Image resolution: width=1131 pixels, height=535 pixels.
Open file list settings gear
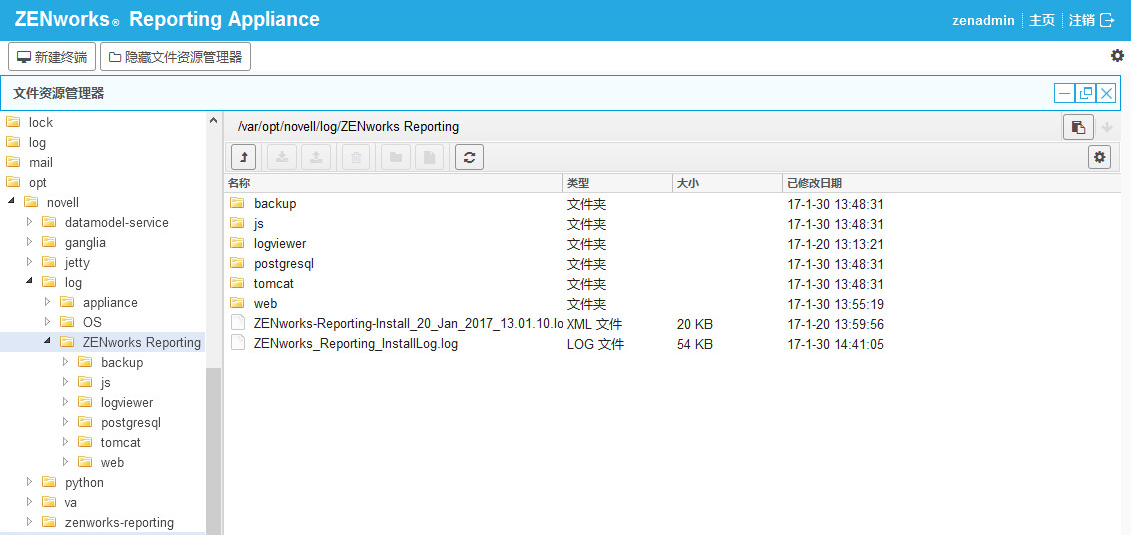click(1099, 156)
